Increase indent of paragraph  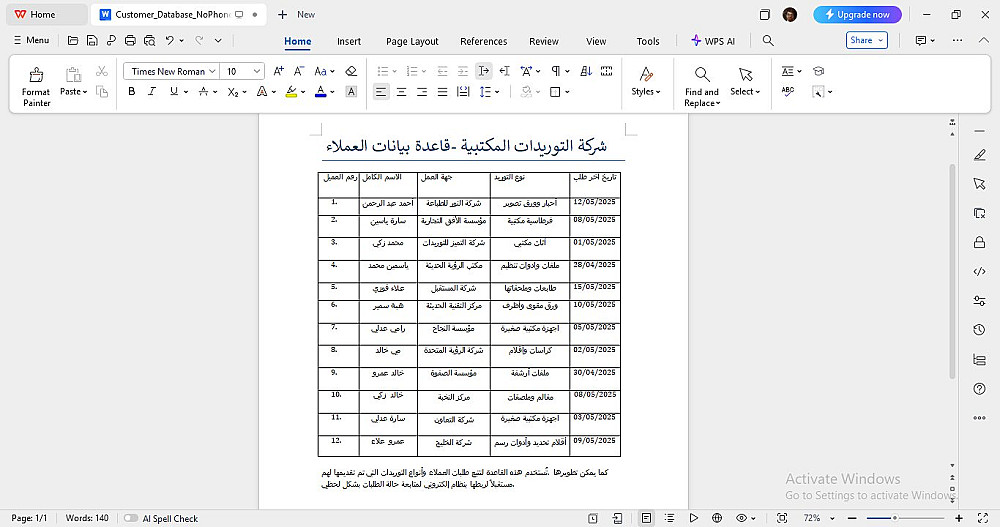pyautogui.click(x=462, y=71)
